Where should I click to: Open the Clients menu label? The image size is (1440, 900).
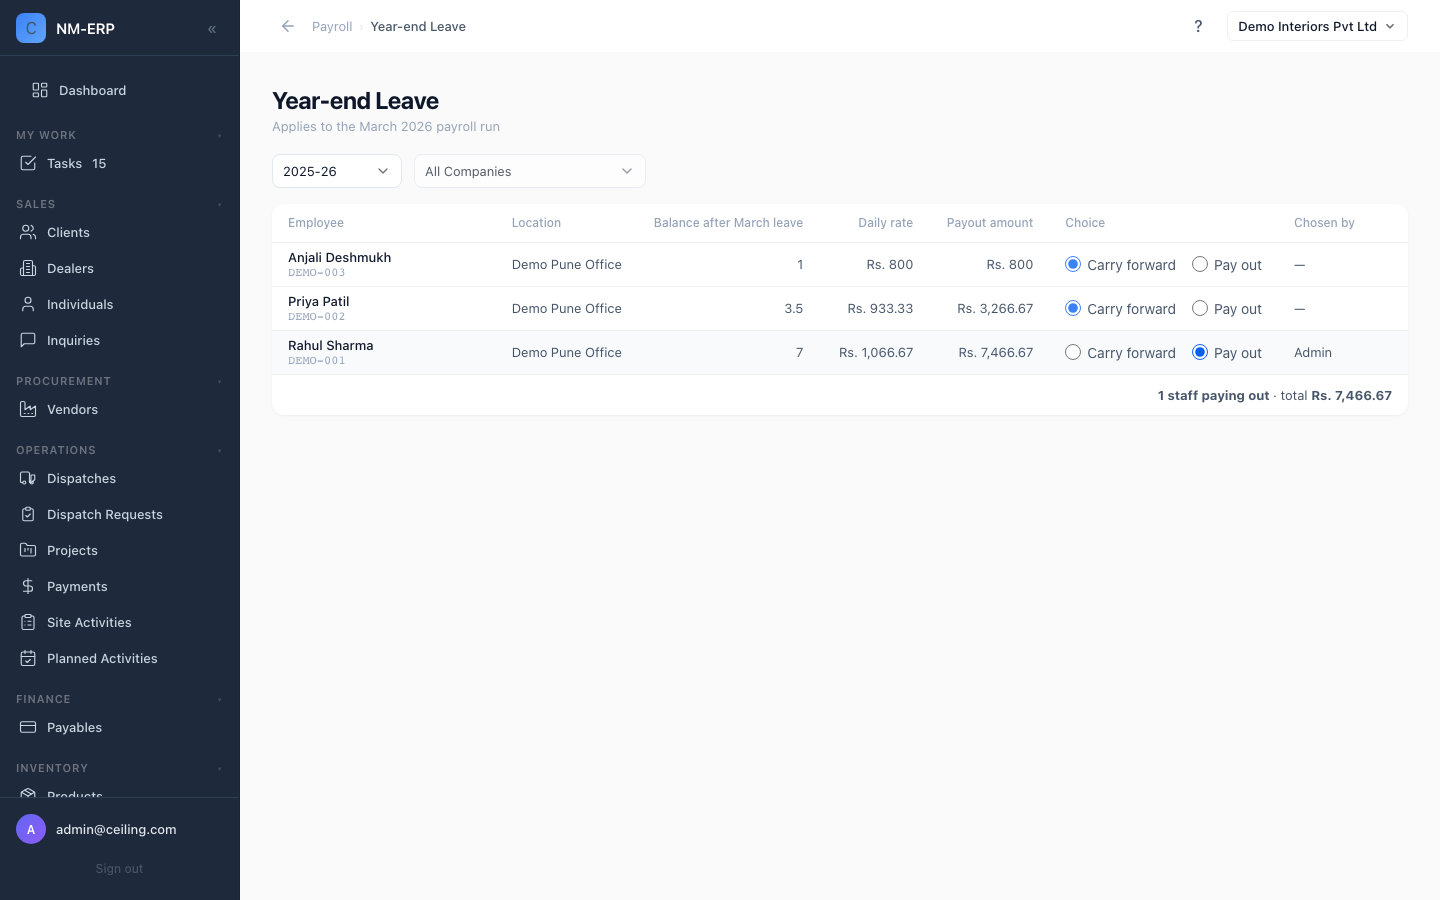(x=68, y=232)
